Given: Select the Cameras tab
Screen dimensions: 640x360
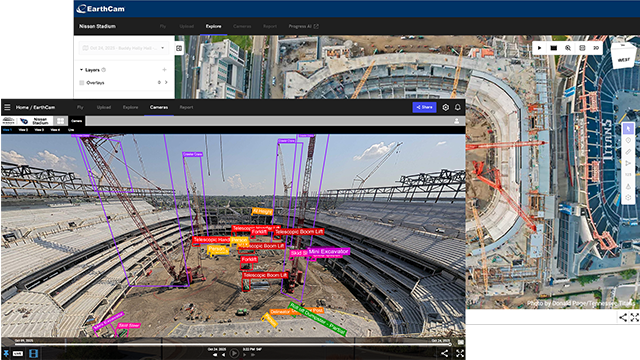Looking at the screenshot, I should click(159, 107).
